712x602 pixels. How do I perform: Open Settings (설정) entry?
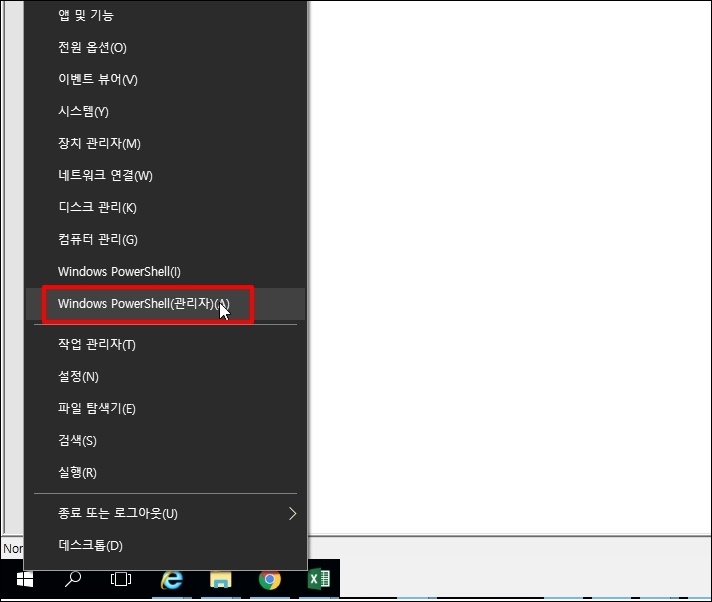(165, 376)
